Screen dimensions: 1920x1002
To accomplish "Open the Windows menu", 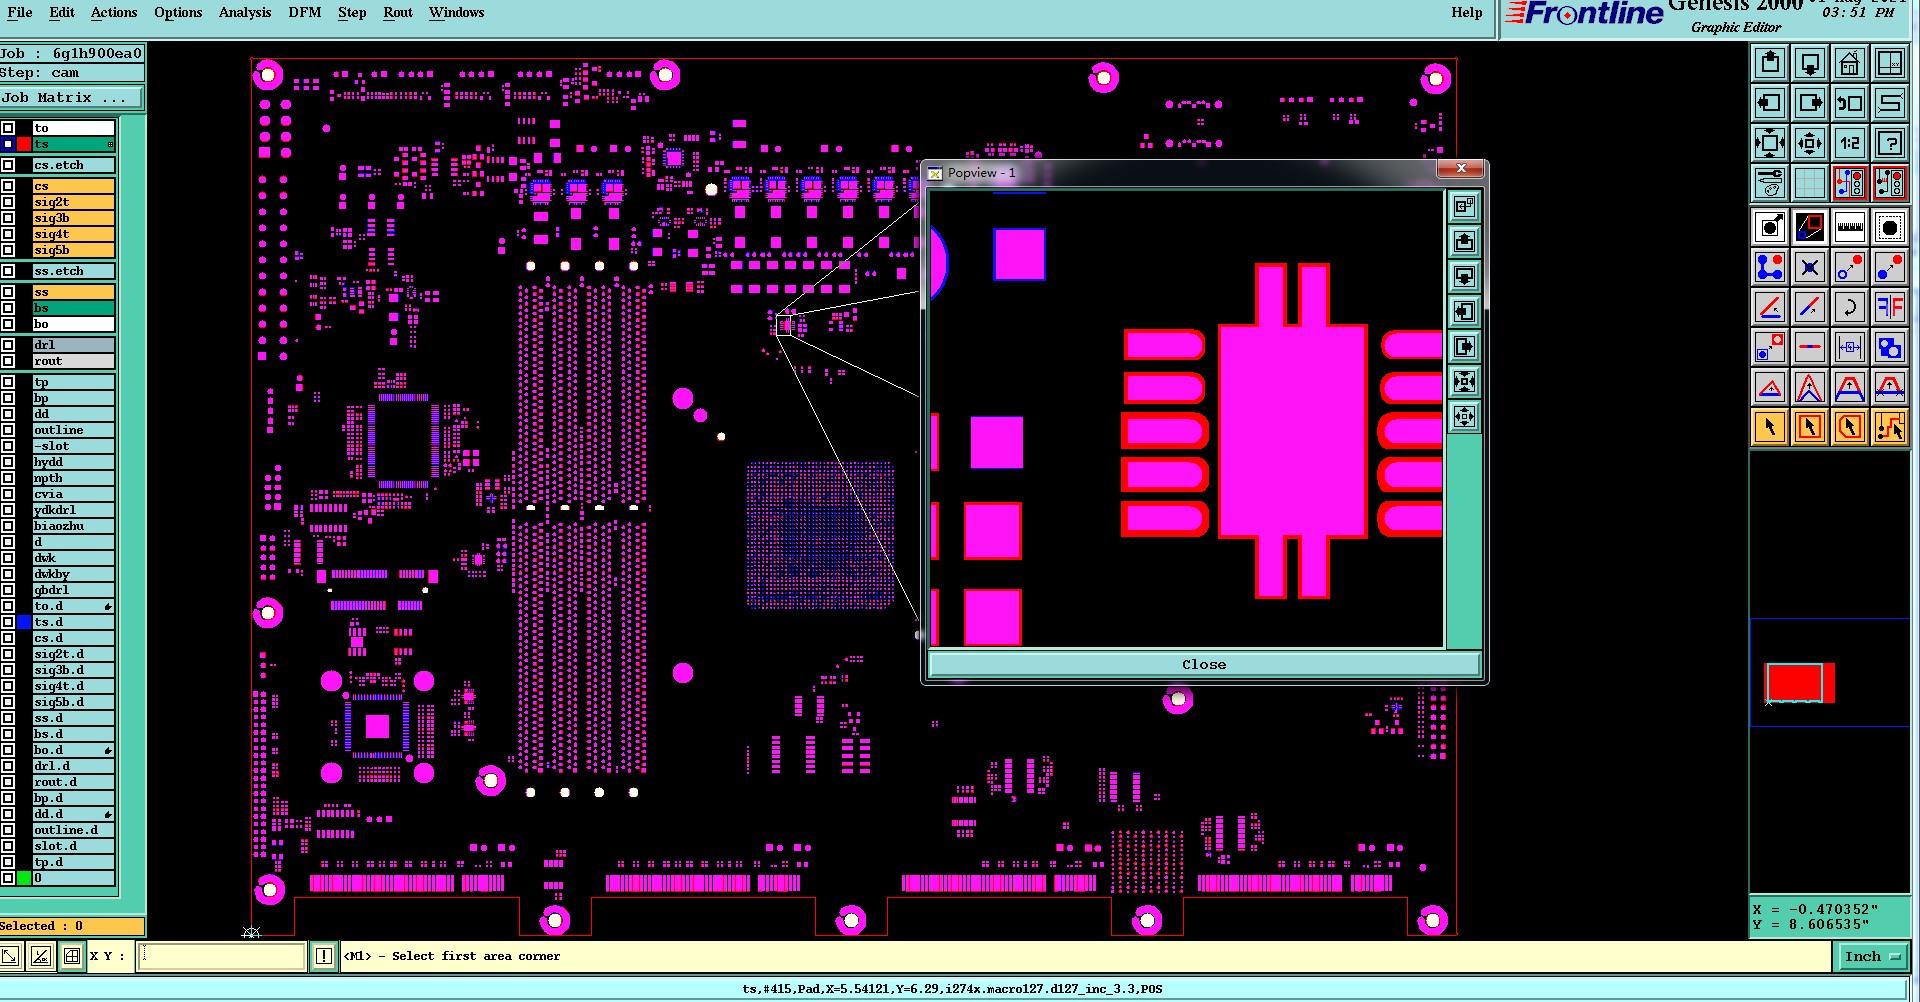I will 457,12.
